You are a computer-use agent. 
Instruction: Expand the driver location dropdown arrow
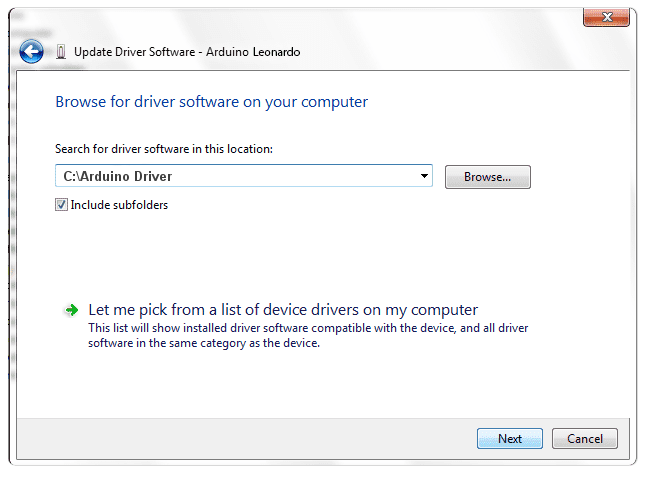(x=424, y=176)
